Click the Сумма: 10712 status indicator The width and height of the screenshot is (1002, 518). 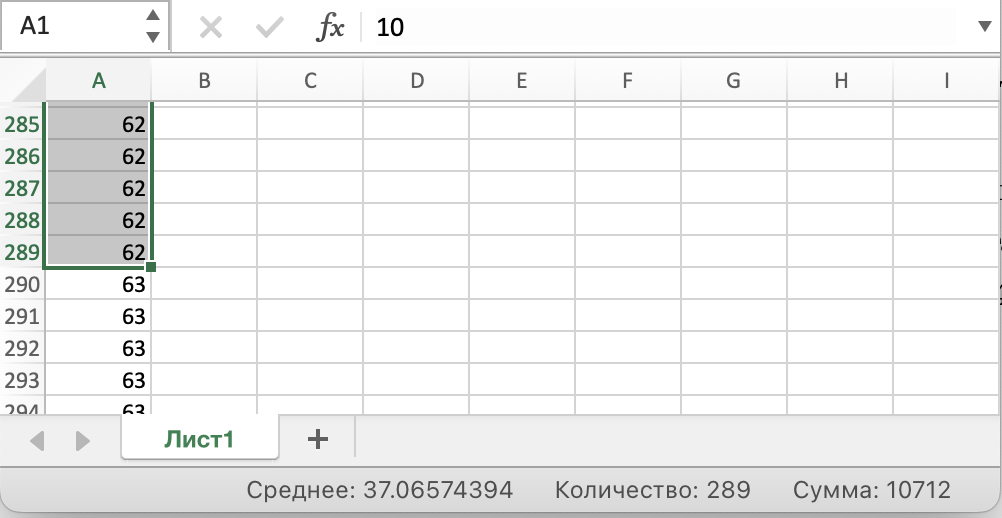[x=871, y=490]
